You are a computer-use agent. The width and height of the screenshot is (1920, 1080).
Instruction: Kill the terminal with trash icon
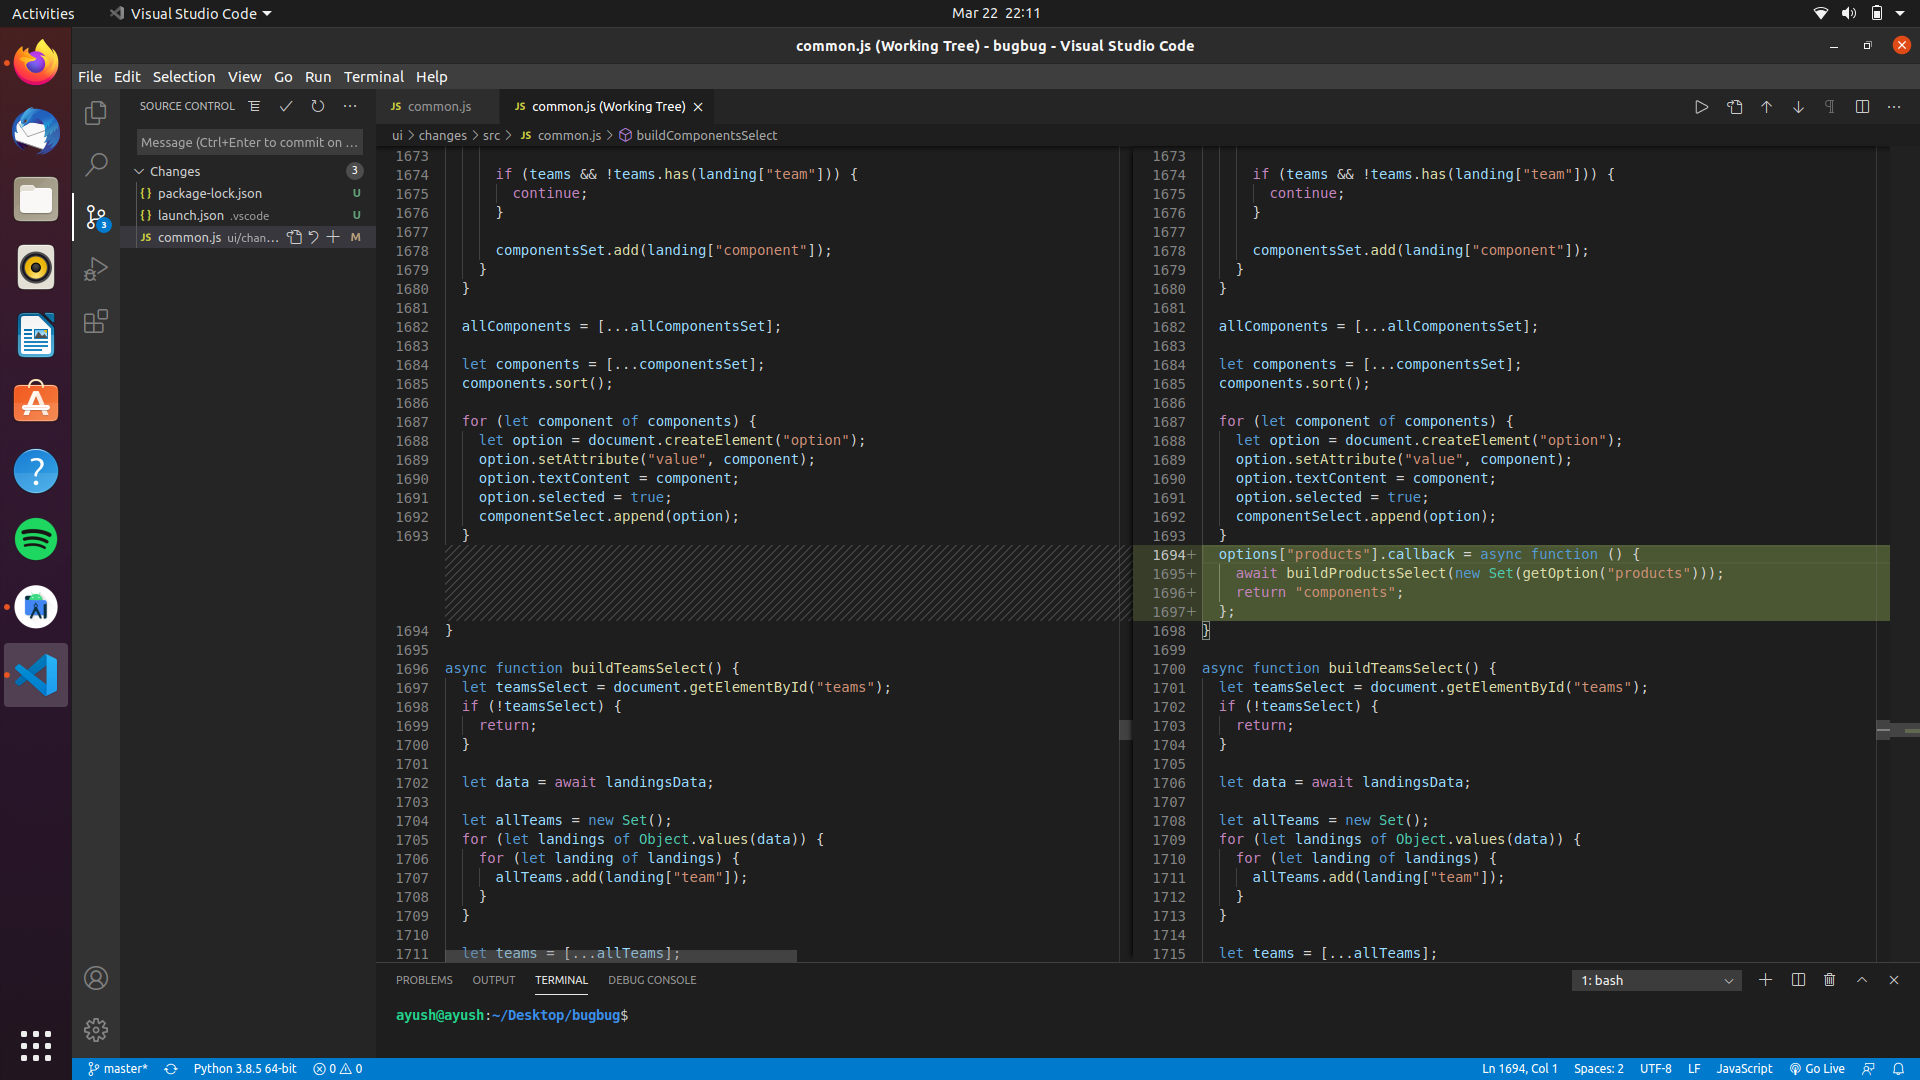pos(1829,980)
